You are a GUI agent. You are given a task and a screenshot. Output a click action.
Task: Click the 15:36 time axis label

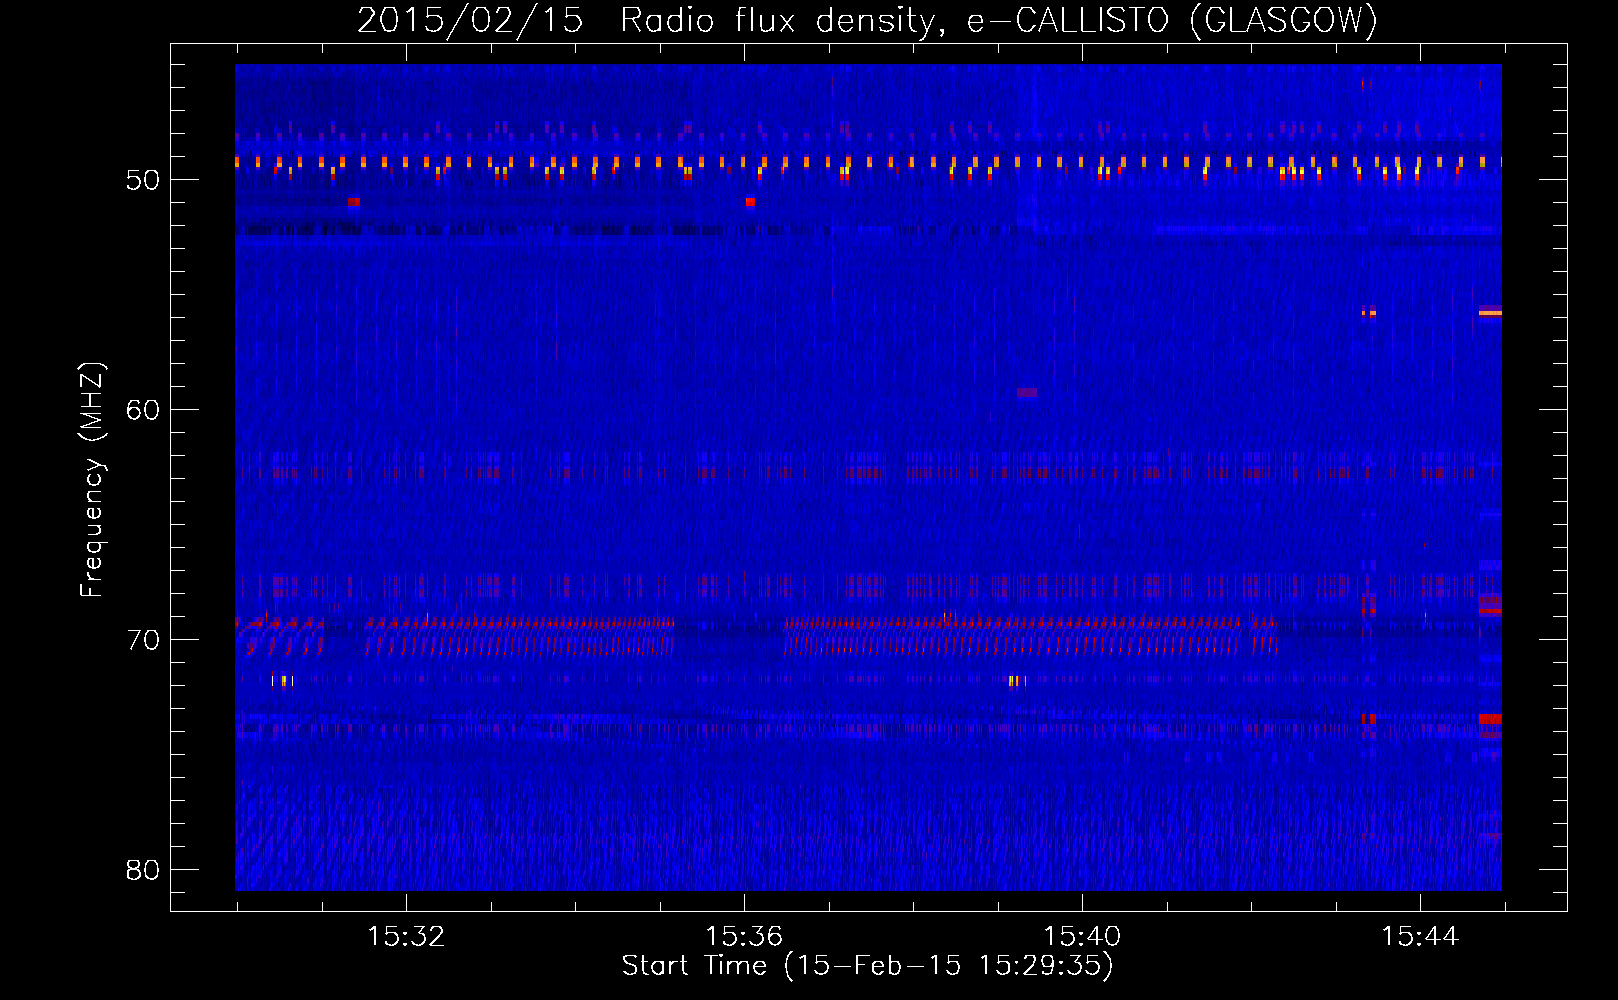pyautogui.click(x=744, y=937)
